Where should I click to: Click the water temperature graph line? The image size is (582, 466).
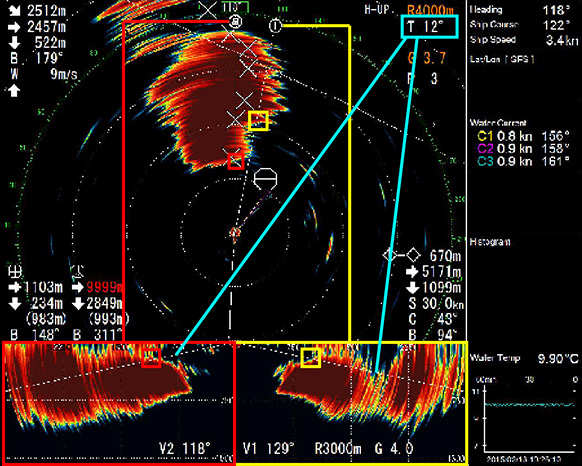click(x=529, y=404)
